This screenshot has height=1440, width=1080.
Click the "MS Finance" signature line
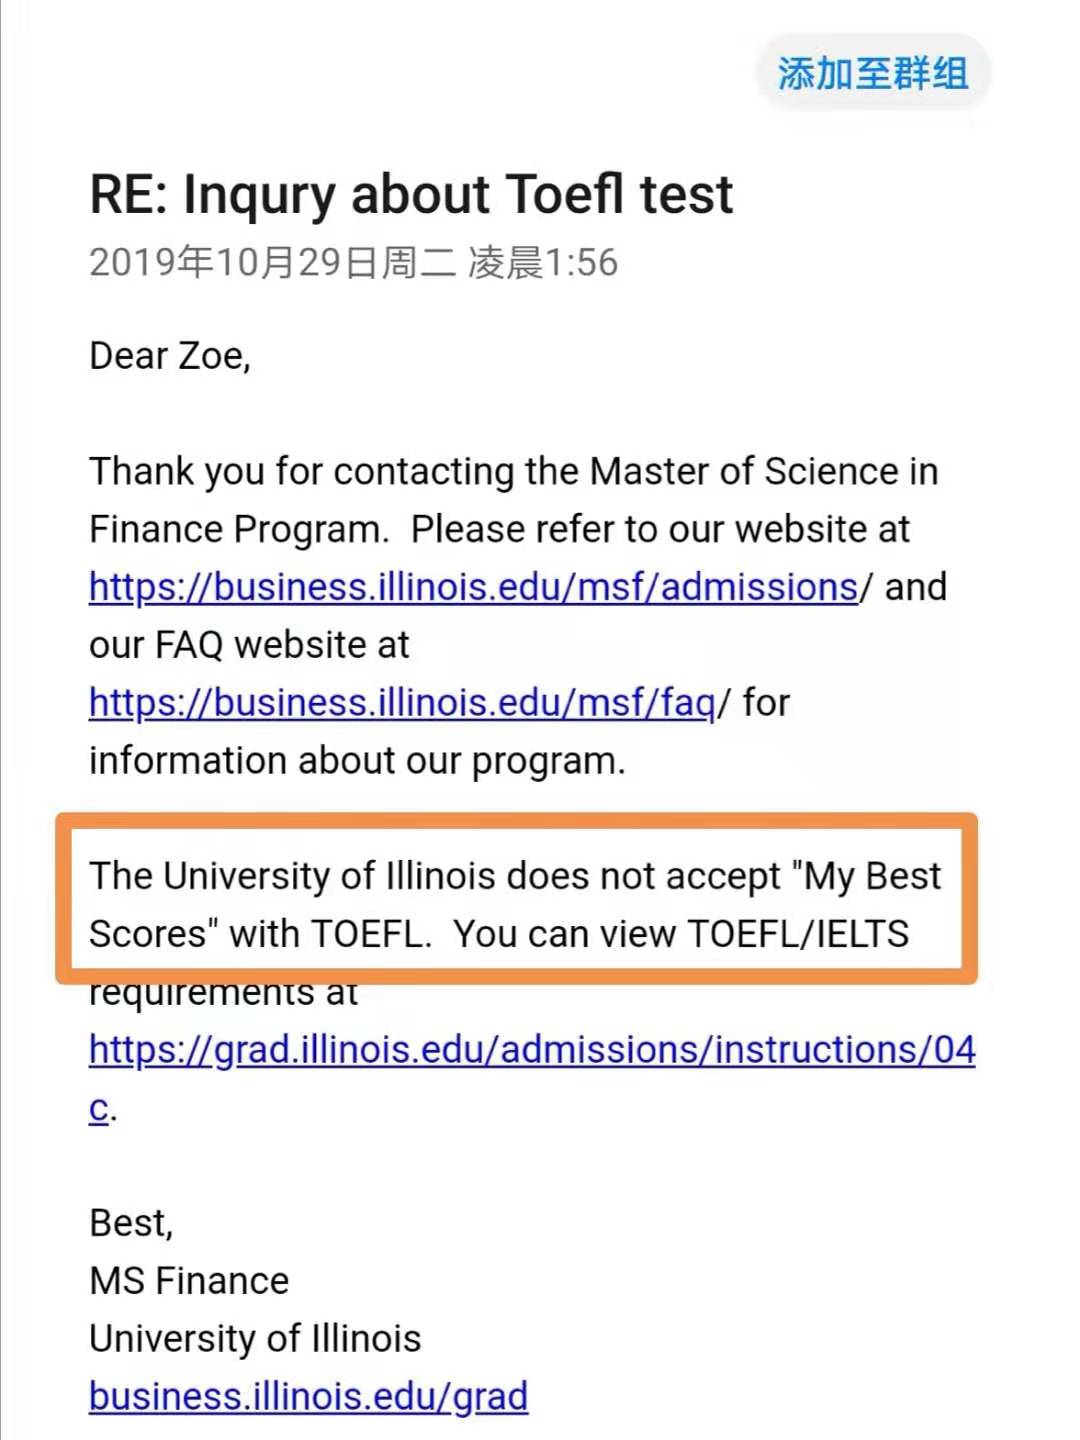(189, 1281)
